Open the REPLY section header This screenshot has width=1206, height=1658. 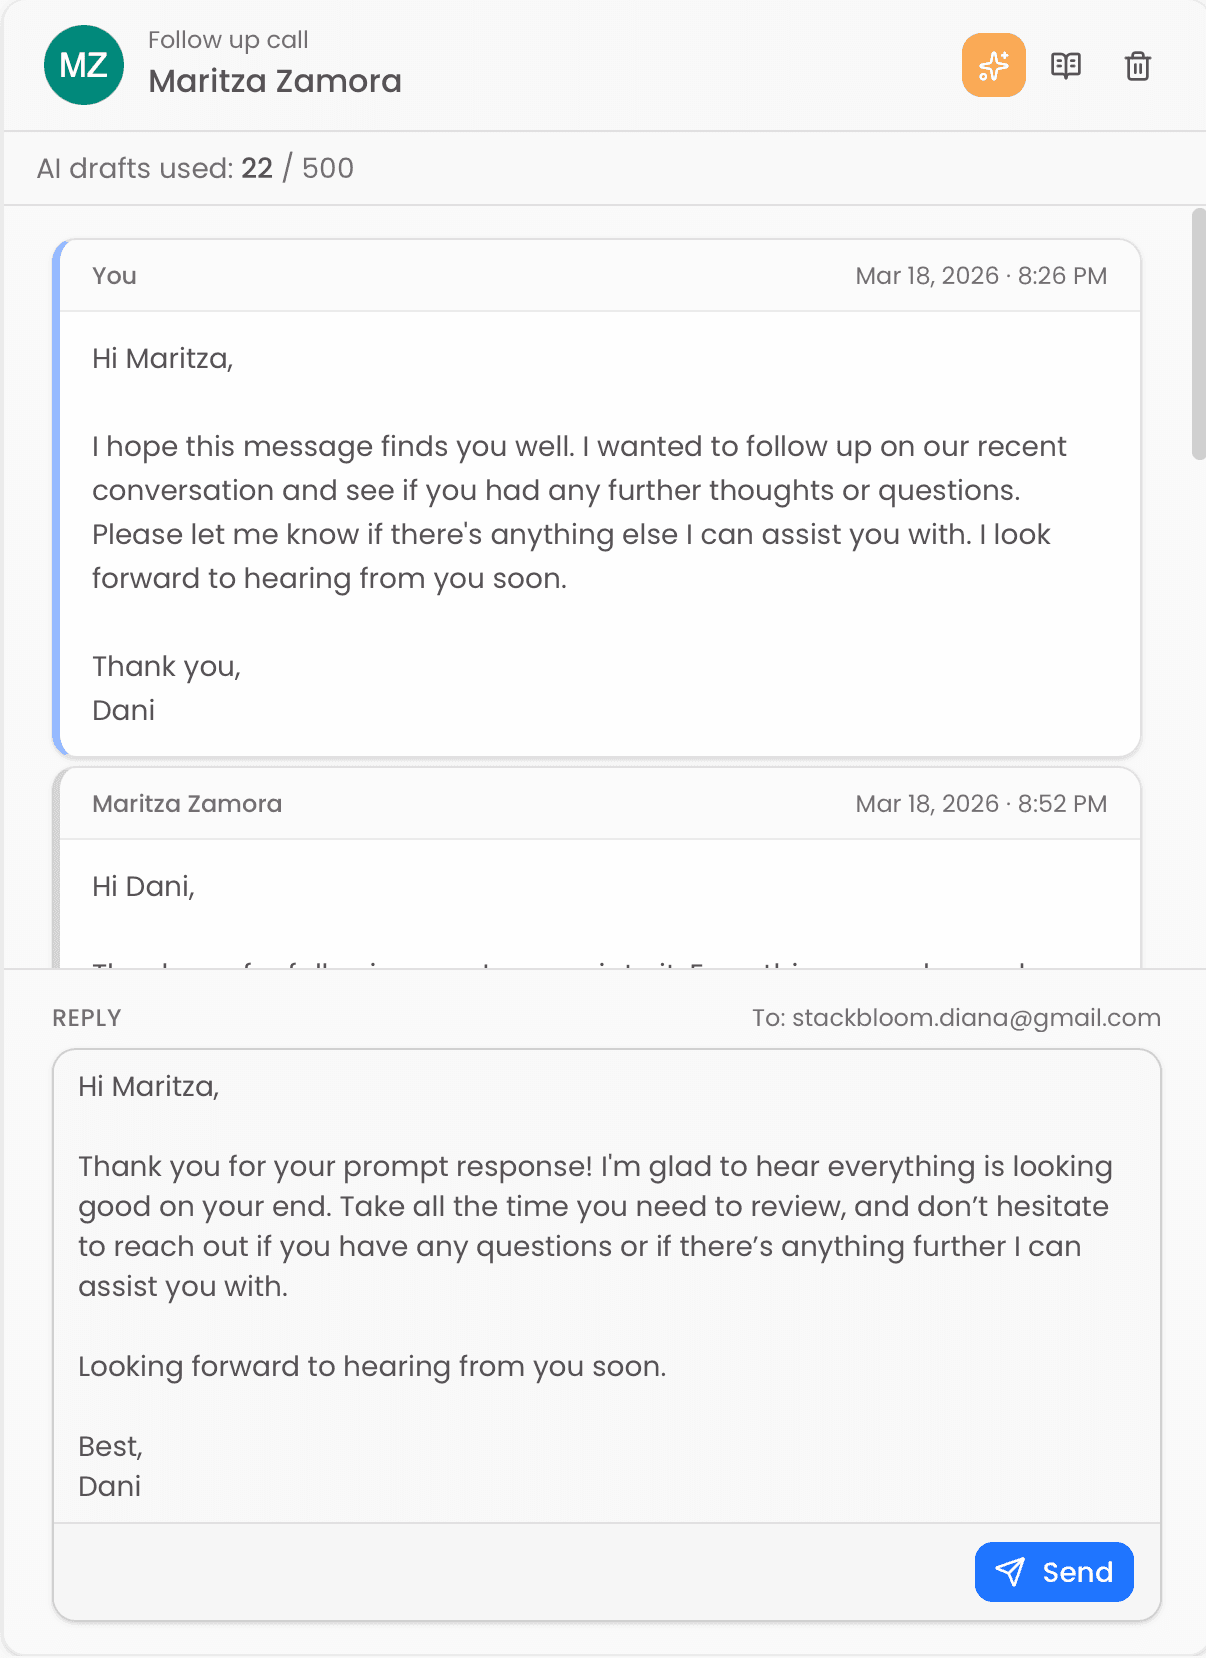click(x=87, y=1017)
